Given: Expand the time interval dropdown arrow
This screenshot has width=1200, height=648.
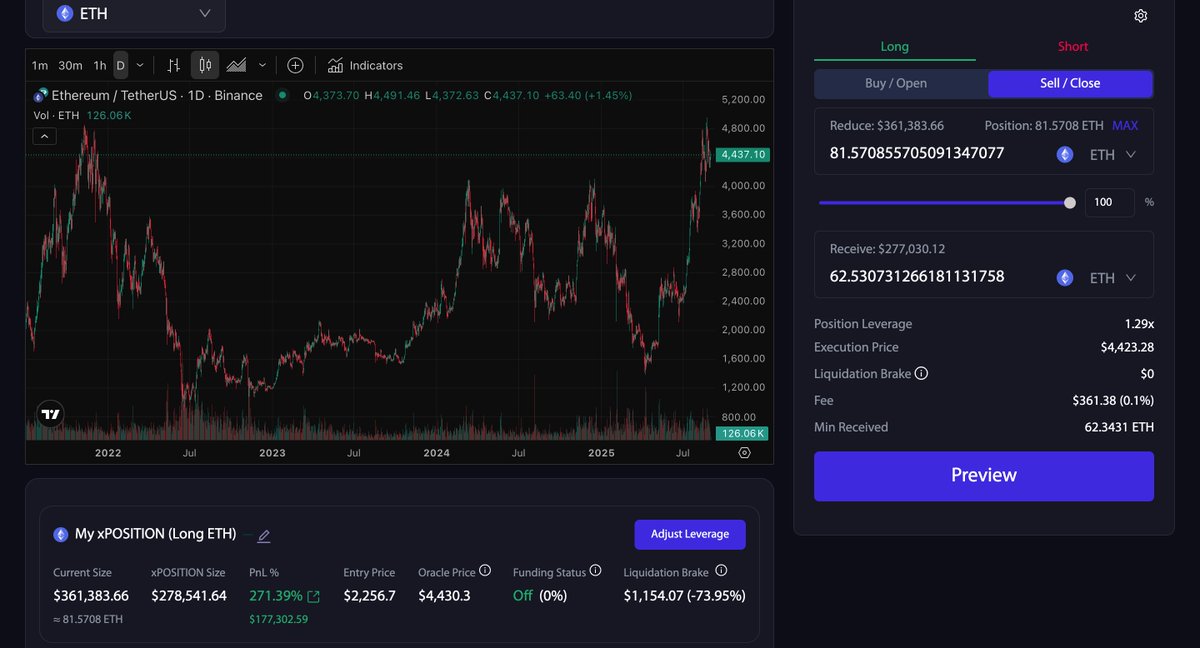Looking at the screenshot, I should (x=140, y=65).
